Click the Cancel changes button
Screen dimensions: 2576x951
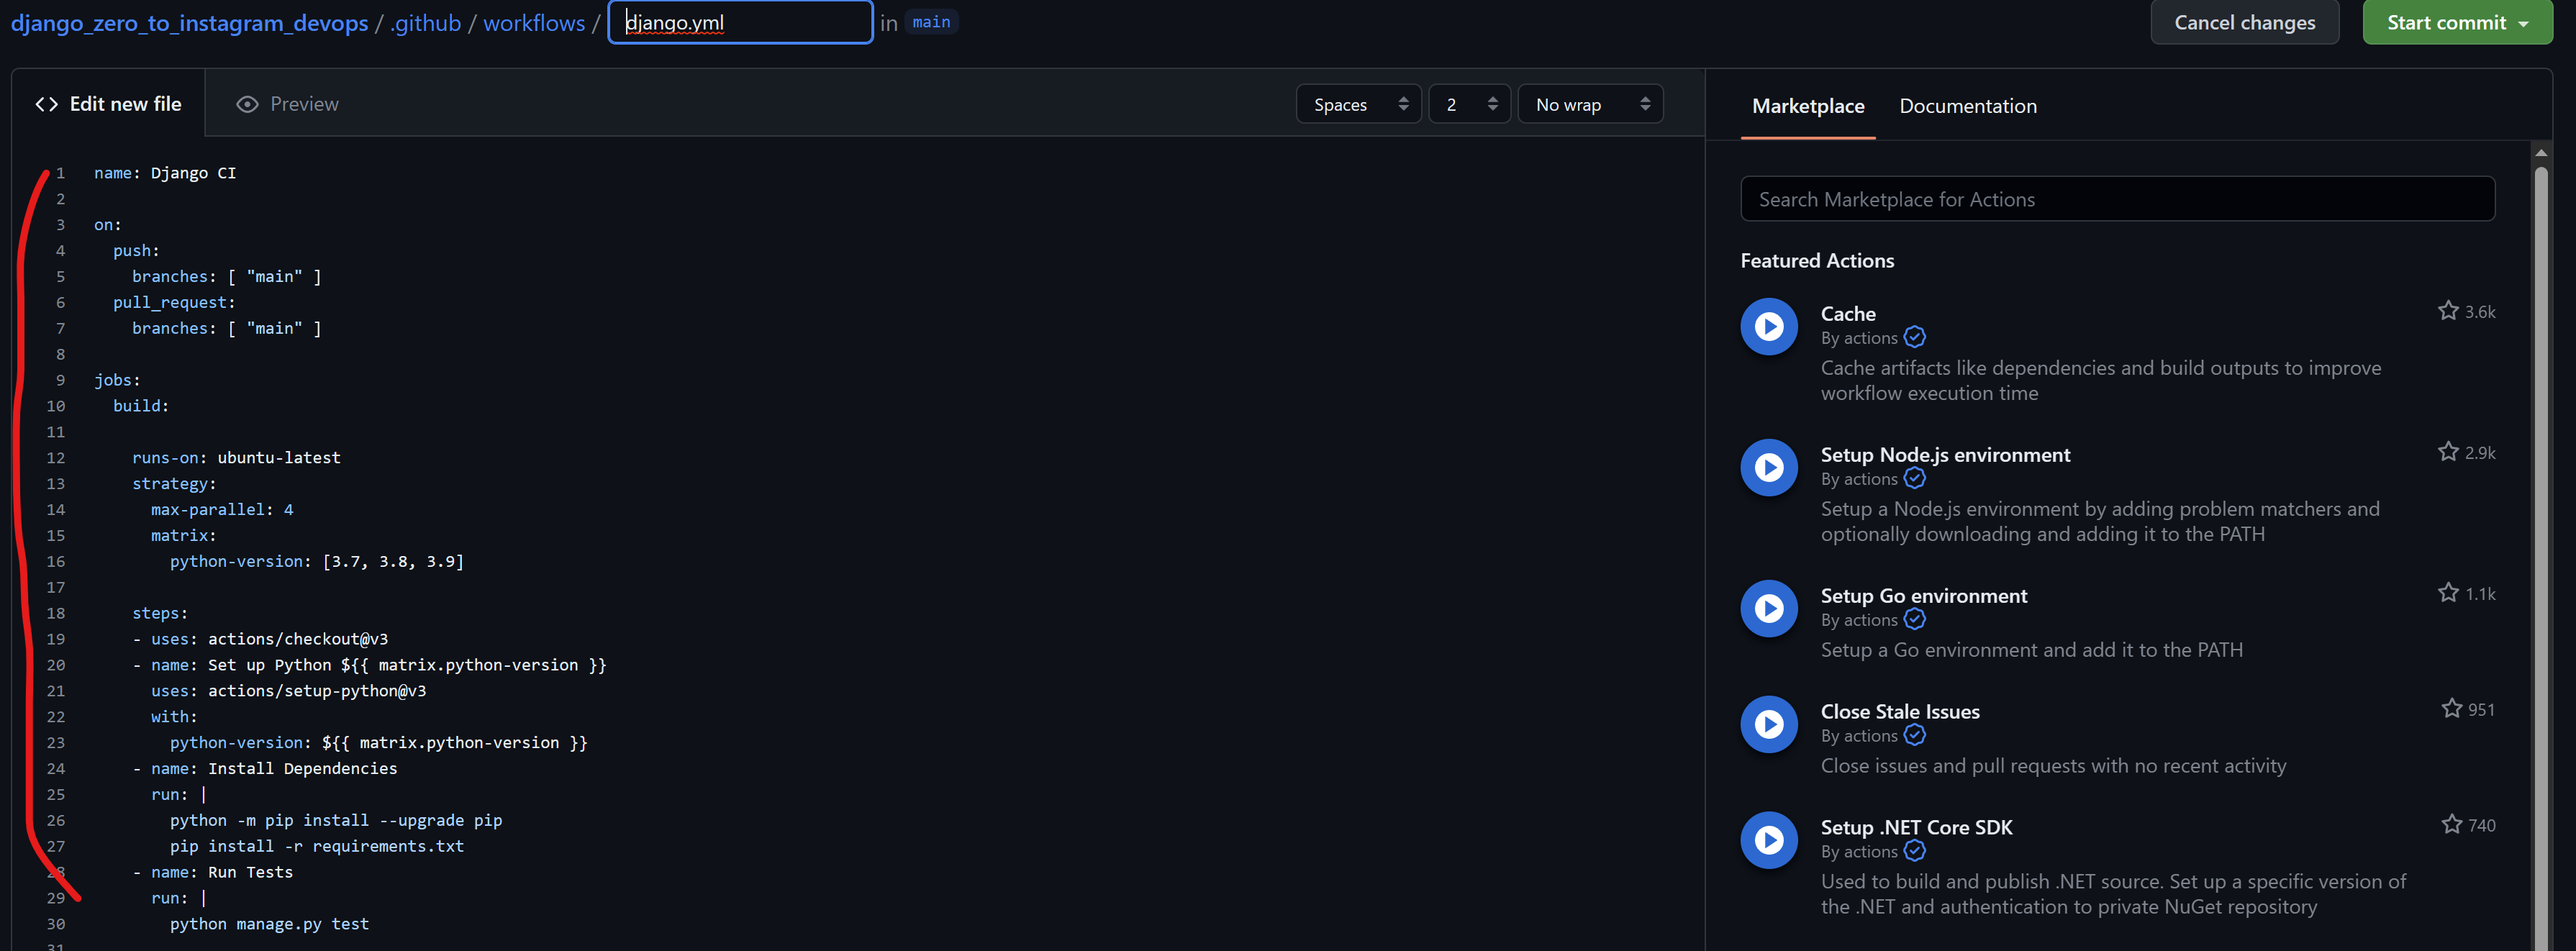(2244, 22)
